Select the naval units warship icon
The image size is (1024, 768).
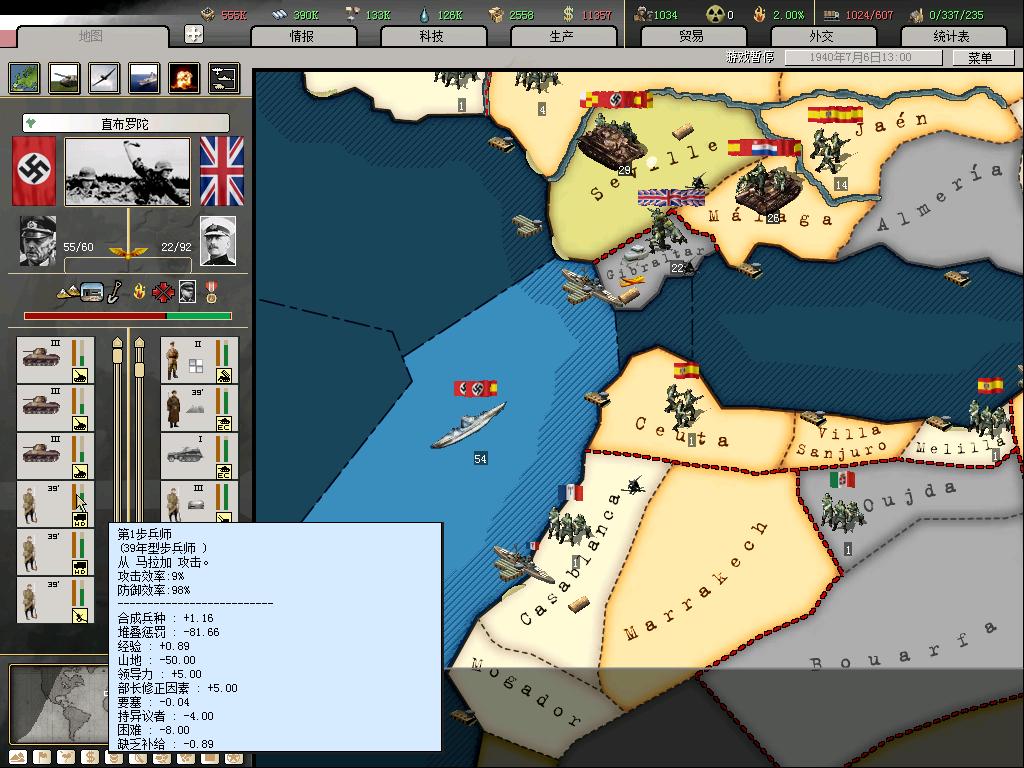144,78
